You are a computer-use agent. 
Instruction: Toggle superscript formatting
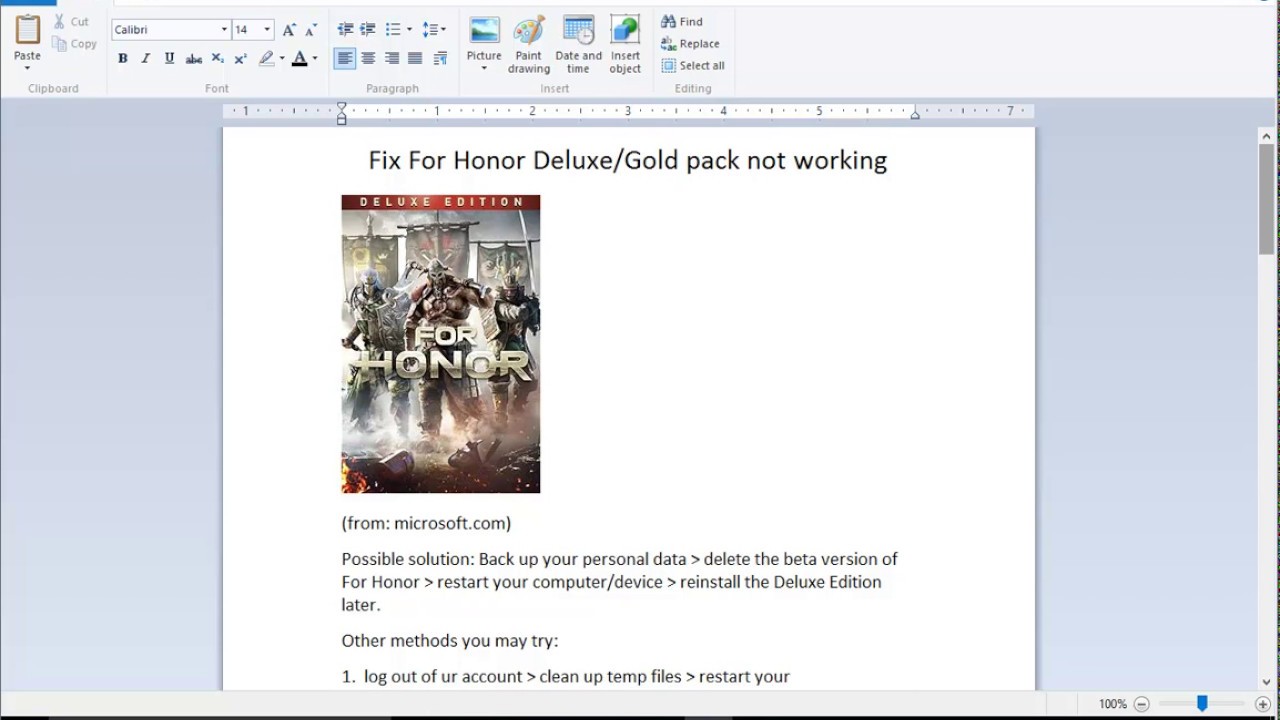(x=240, y=59)
